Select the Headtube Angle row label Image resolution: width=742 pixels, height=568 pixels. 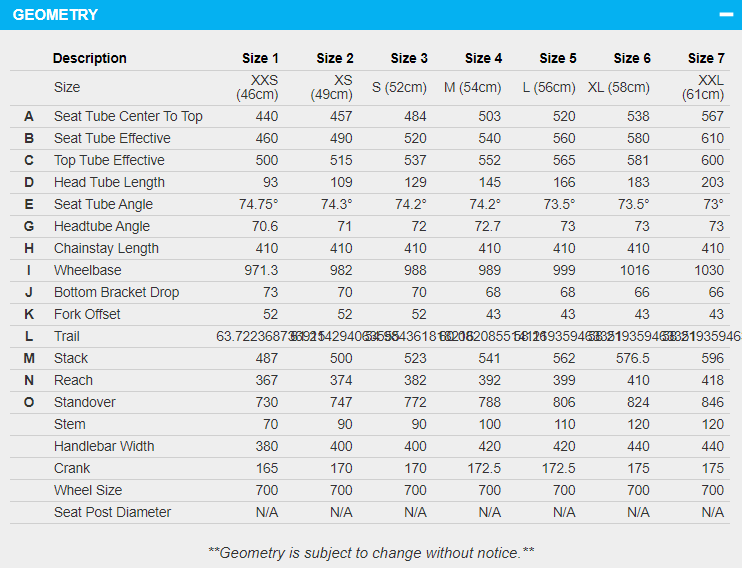click(102, 226)
